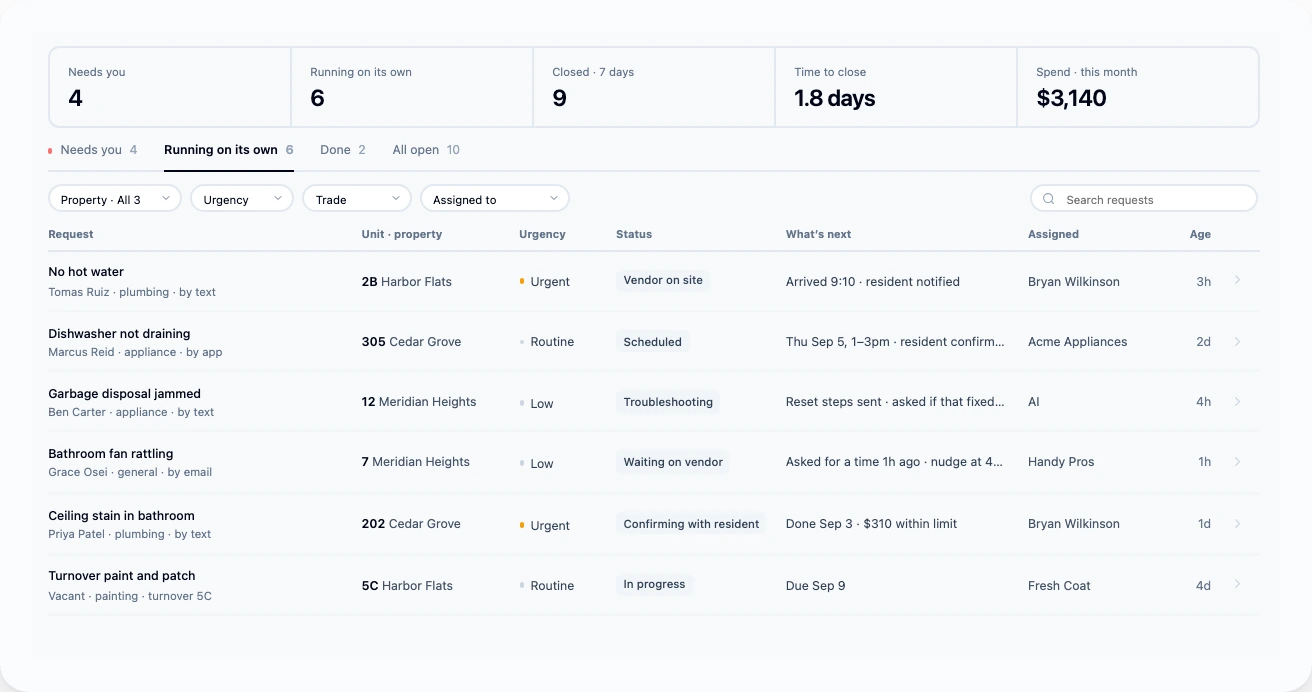The width and height of the screenshot is (1312, 692).
Task: Switch to the Needs you tab
Action: click(93, 150)
